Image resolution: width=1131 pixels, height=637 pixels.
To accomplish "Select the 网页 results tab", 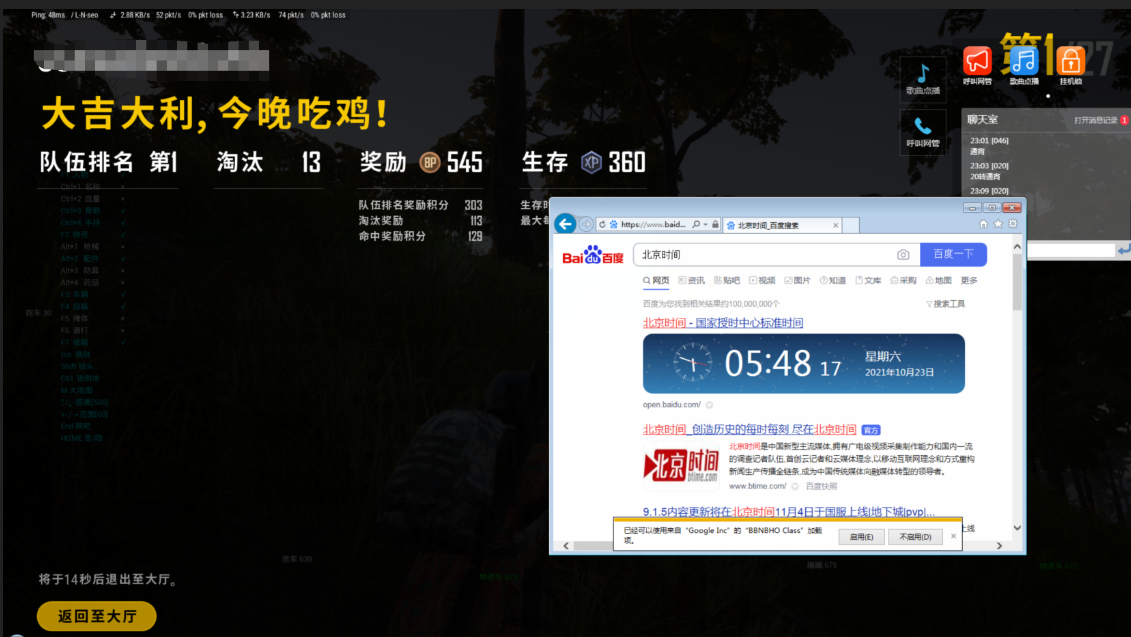I will tap(656, 281).
